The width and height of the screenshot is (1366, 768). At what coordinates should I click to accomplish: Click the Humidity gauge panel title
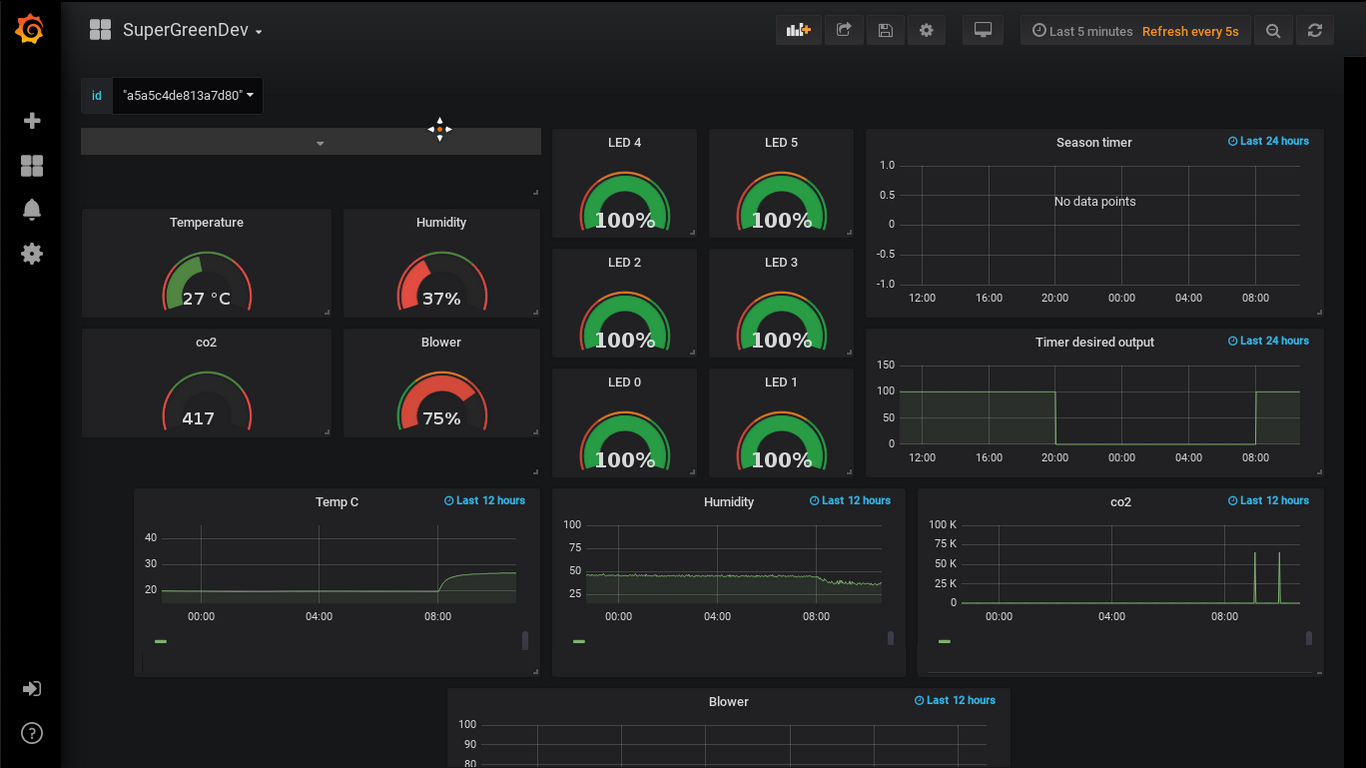441,222
